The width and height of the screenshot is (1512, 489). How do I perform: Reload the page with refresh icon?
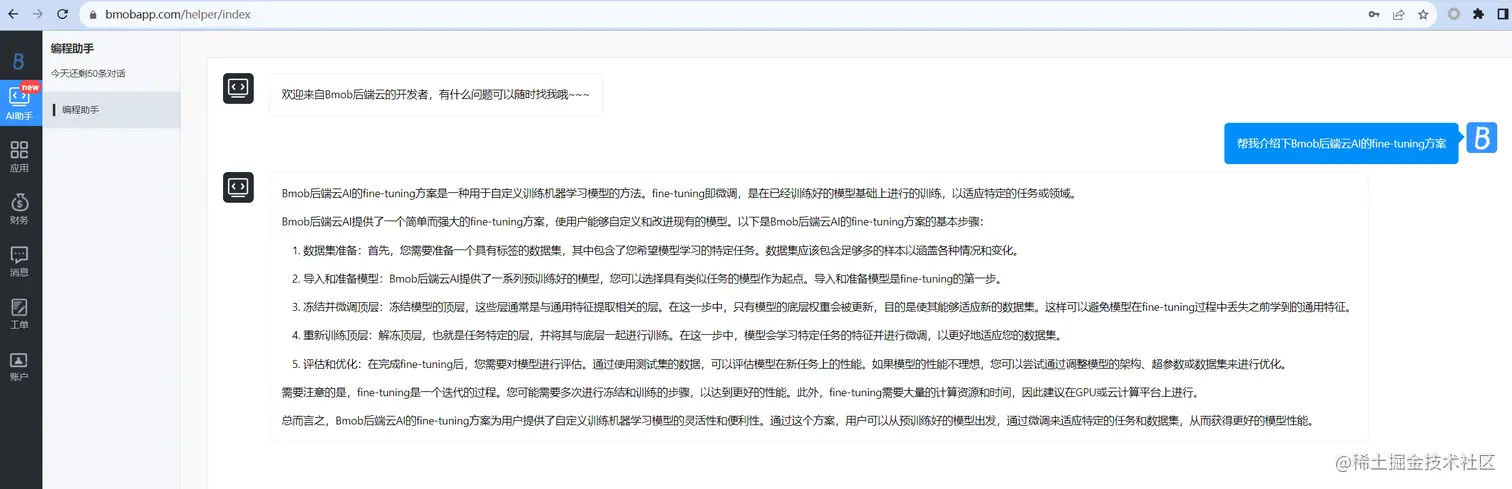tap(63, 15)
